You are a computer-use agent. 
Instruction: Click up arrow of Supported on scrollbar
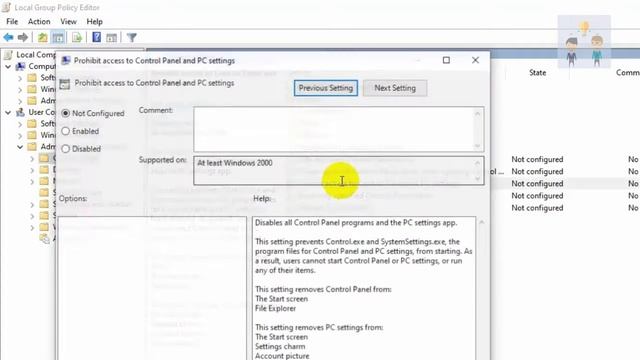point(478,163)
